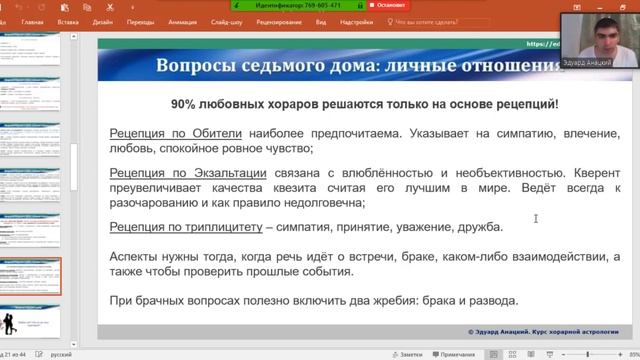Click the zoom percentage value in status bar
The width and height of the screenshot is (640, 360).
(634, 355)
